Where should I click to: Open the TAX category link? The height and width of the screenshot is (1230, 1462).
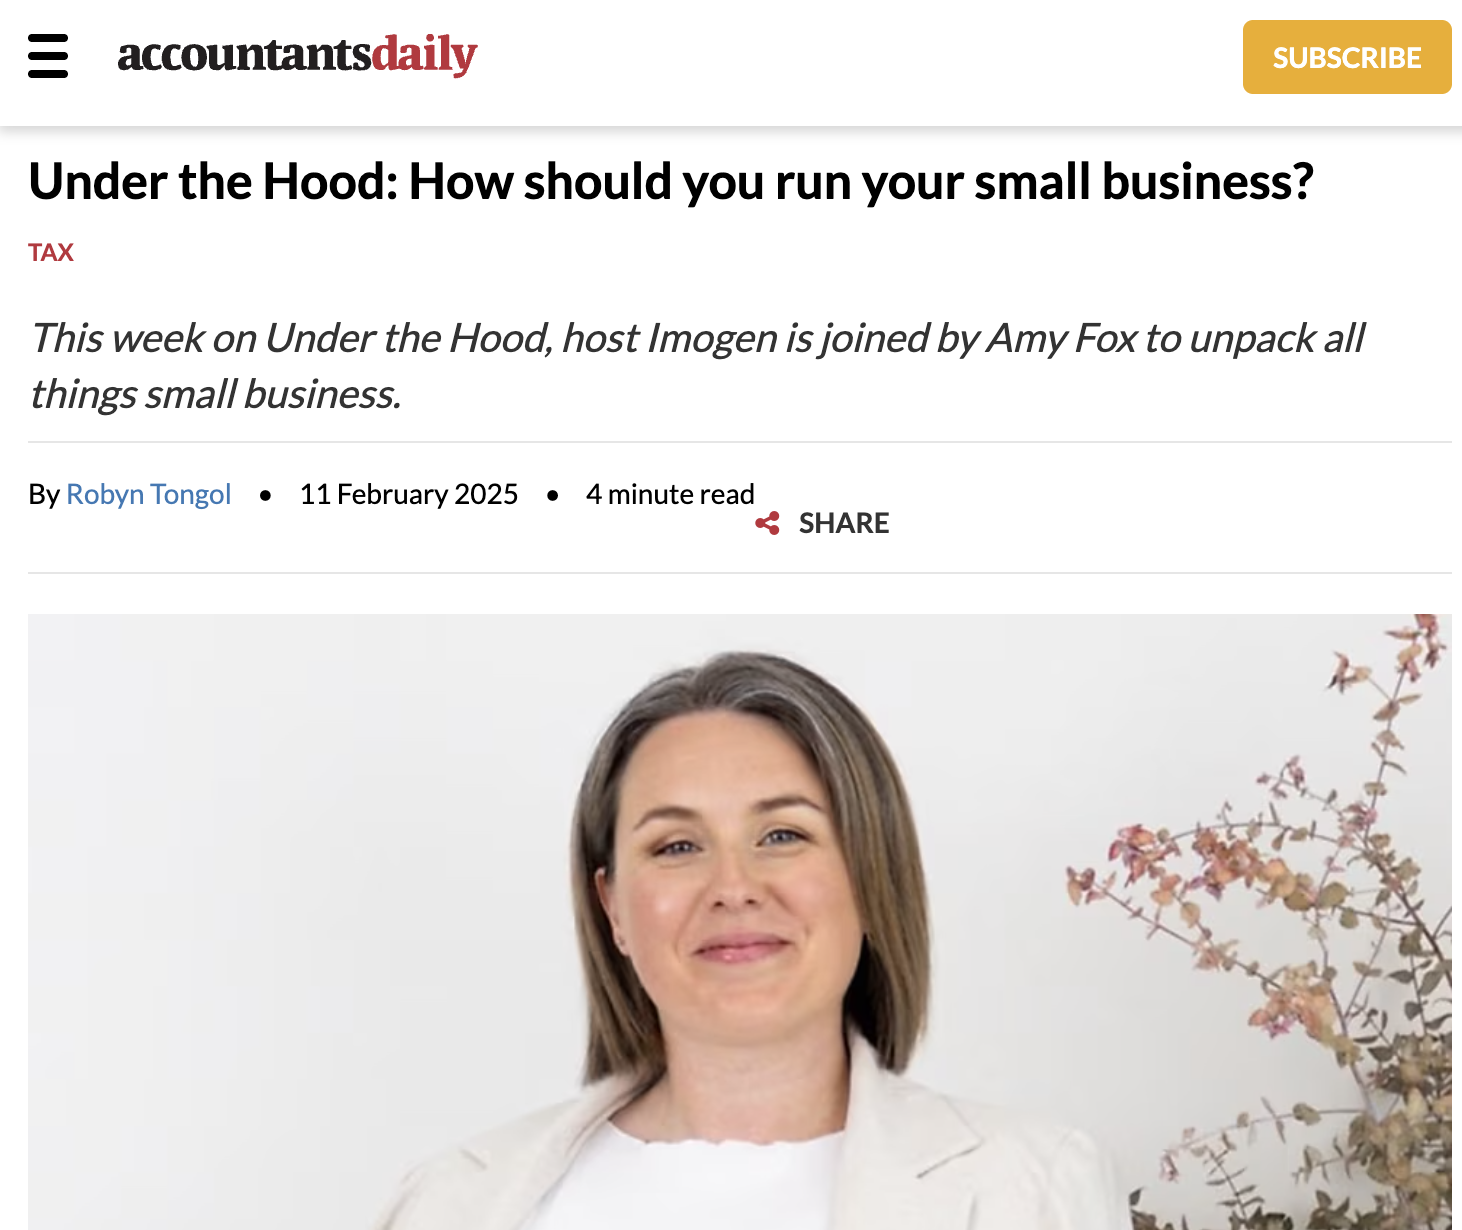(51, 252)
